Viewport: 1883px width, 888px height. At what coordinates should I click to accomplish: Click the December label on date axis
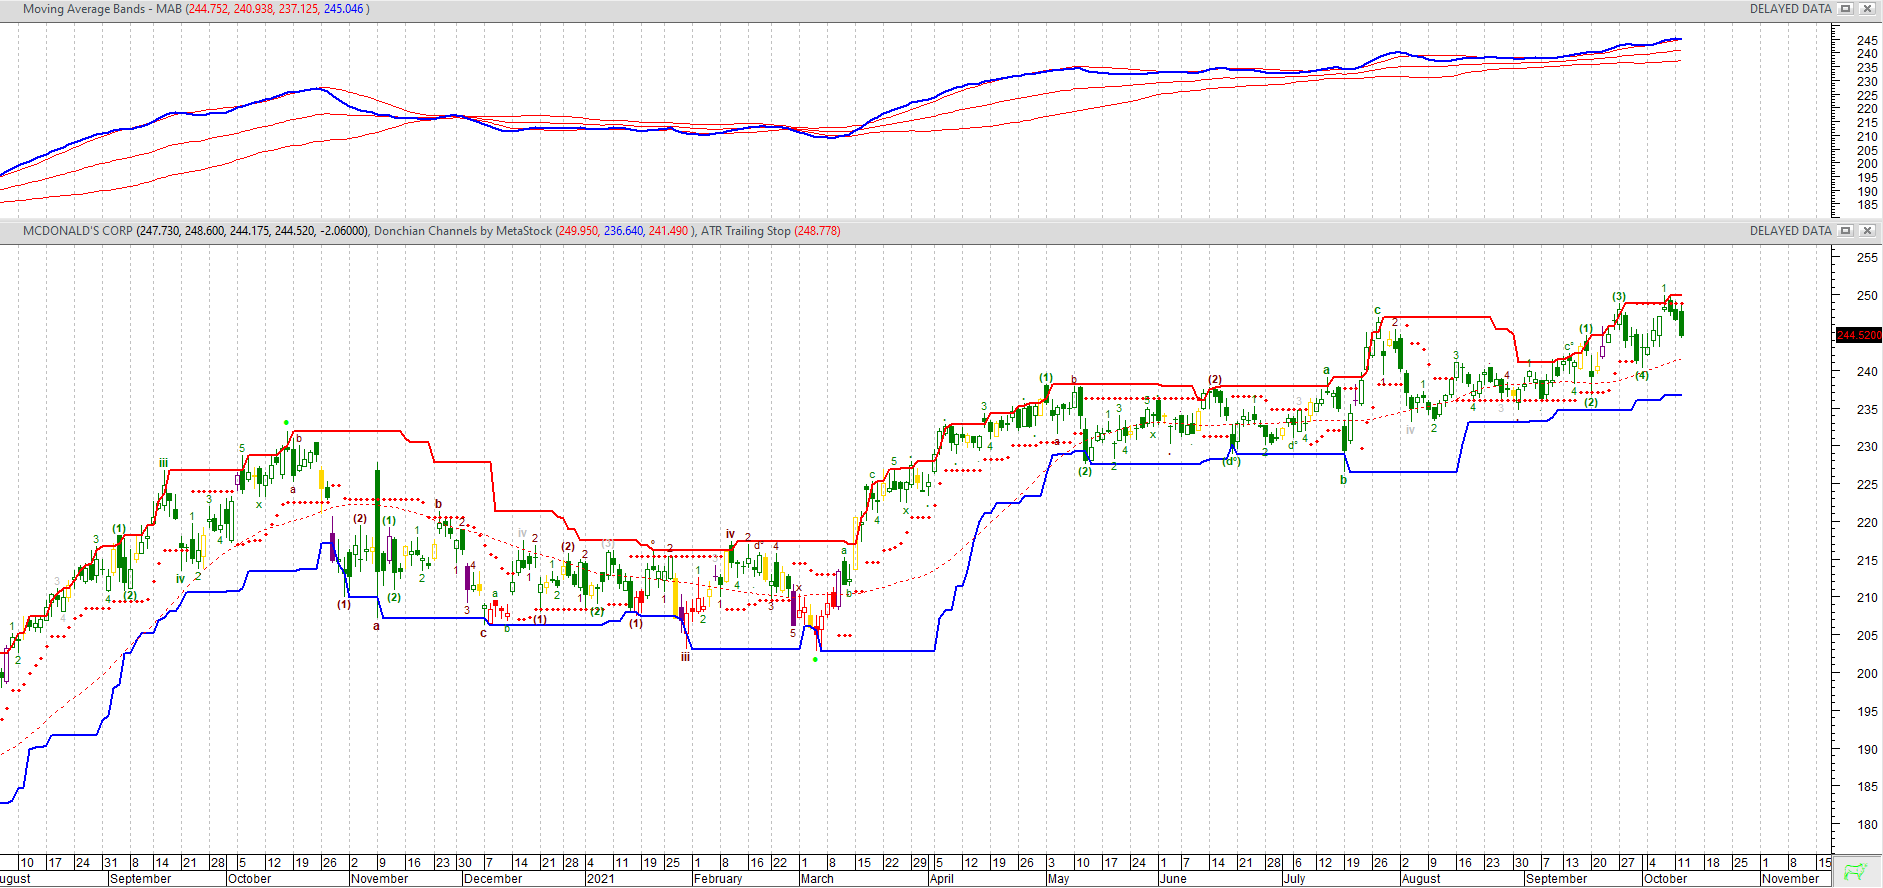pos(493,879)
